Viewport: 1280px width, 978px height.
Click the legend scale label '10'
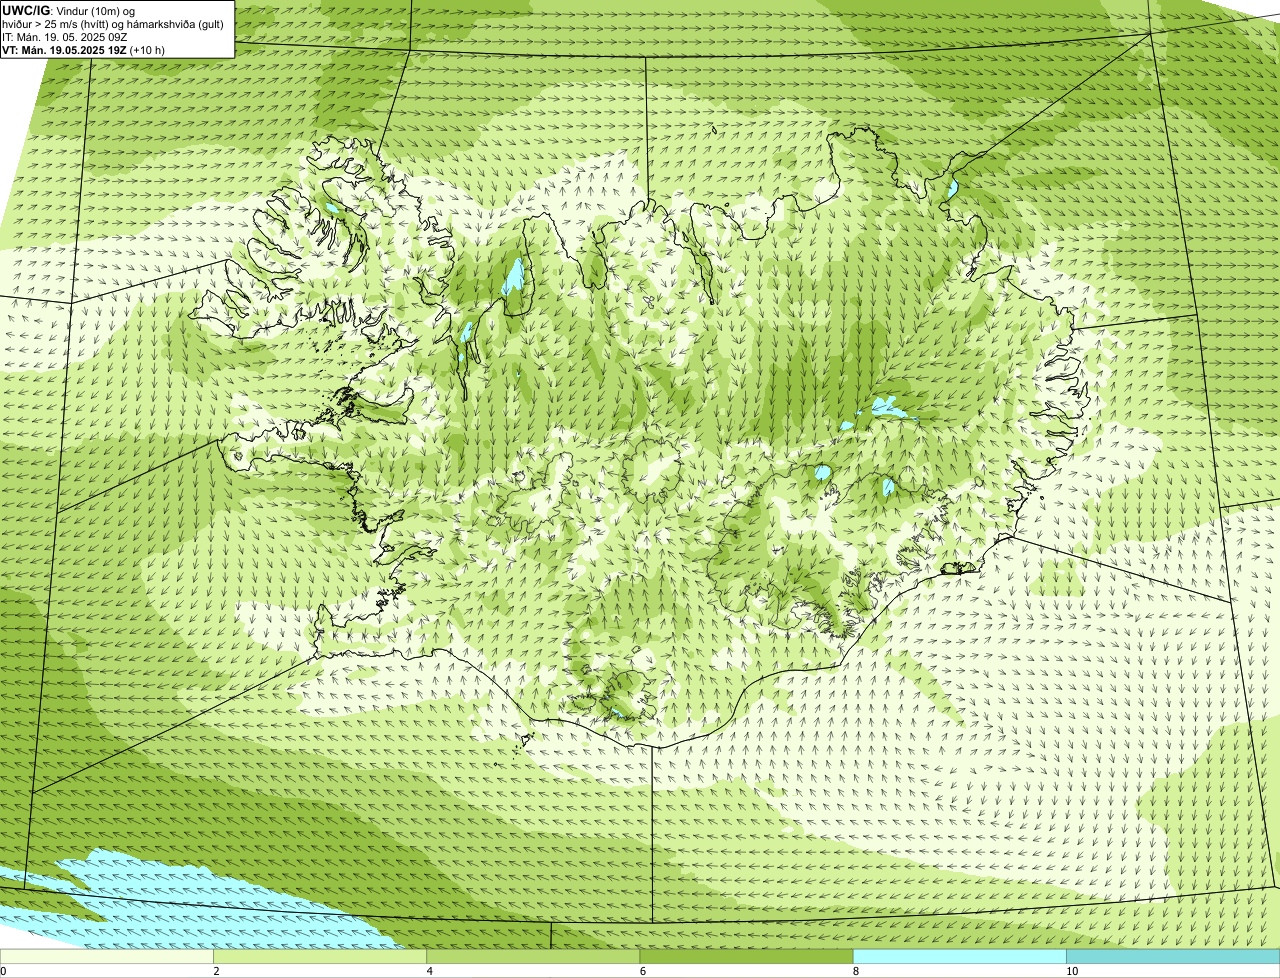coord(1071,971)
